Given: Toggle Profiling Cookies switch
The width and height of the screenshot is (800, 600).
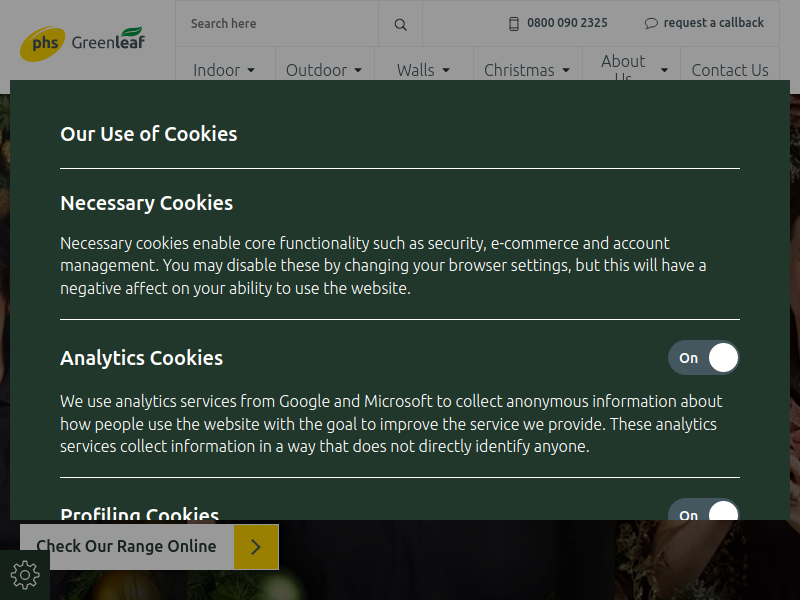Looking at the screenshot, I should 704,509.
